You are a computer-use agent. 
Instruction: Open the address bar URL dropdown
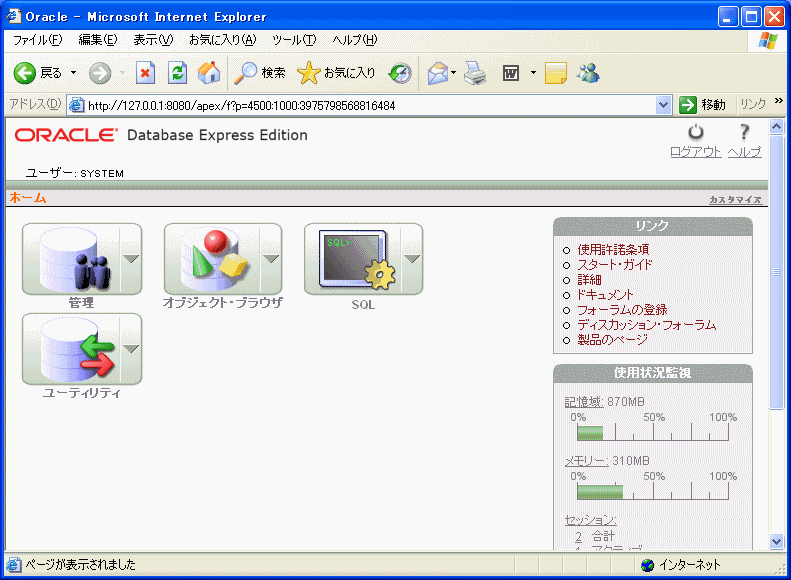point(663,105)
